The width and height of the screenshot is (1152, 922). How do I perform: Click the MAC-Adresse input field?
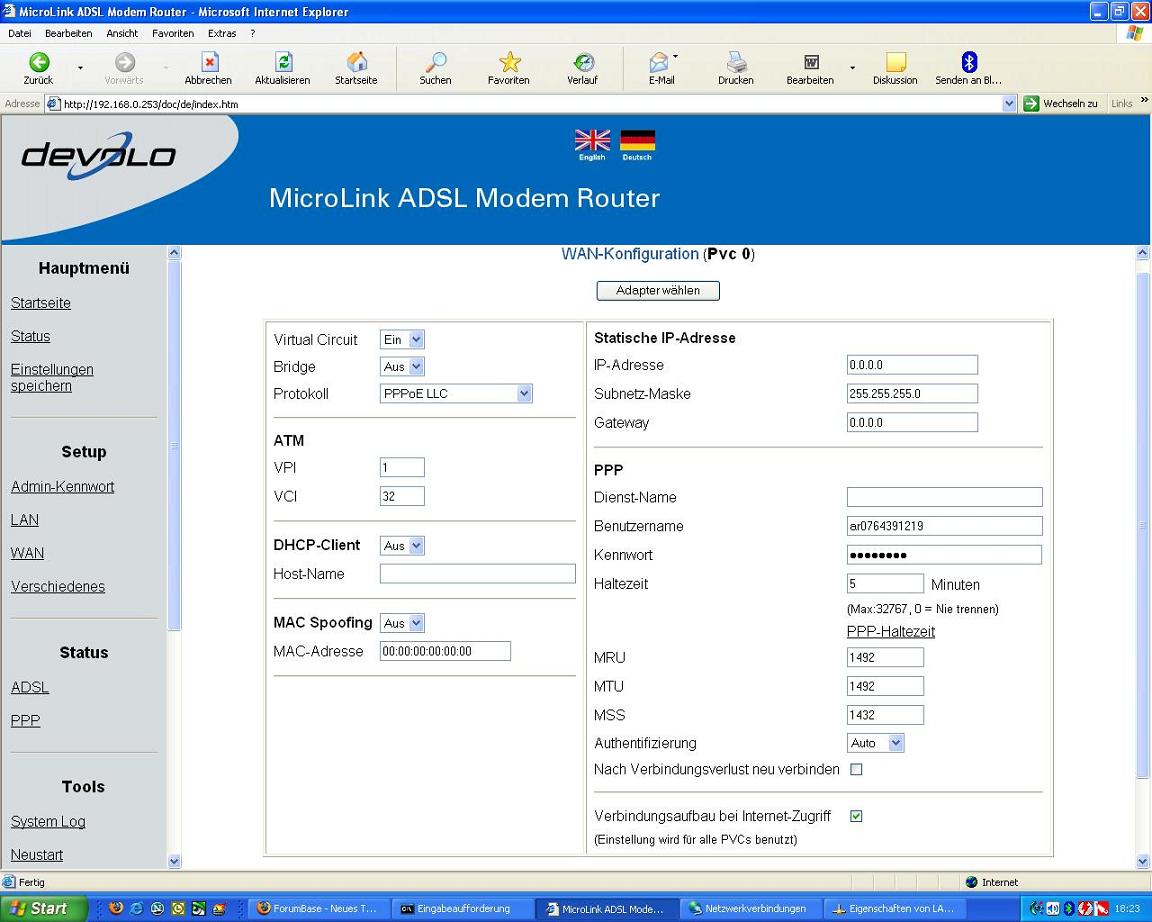pos(445,651)
